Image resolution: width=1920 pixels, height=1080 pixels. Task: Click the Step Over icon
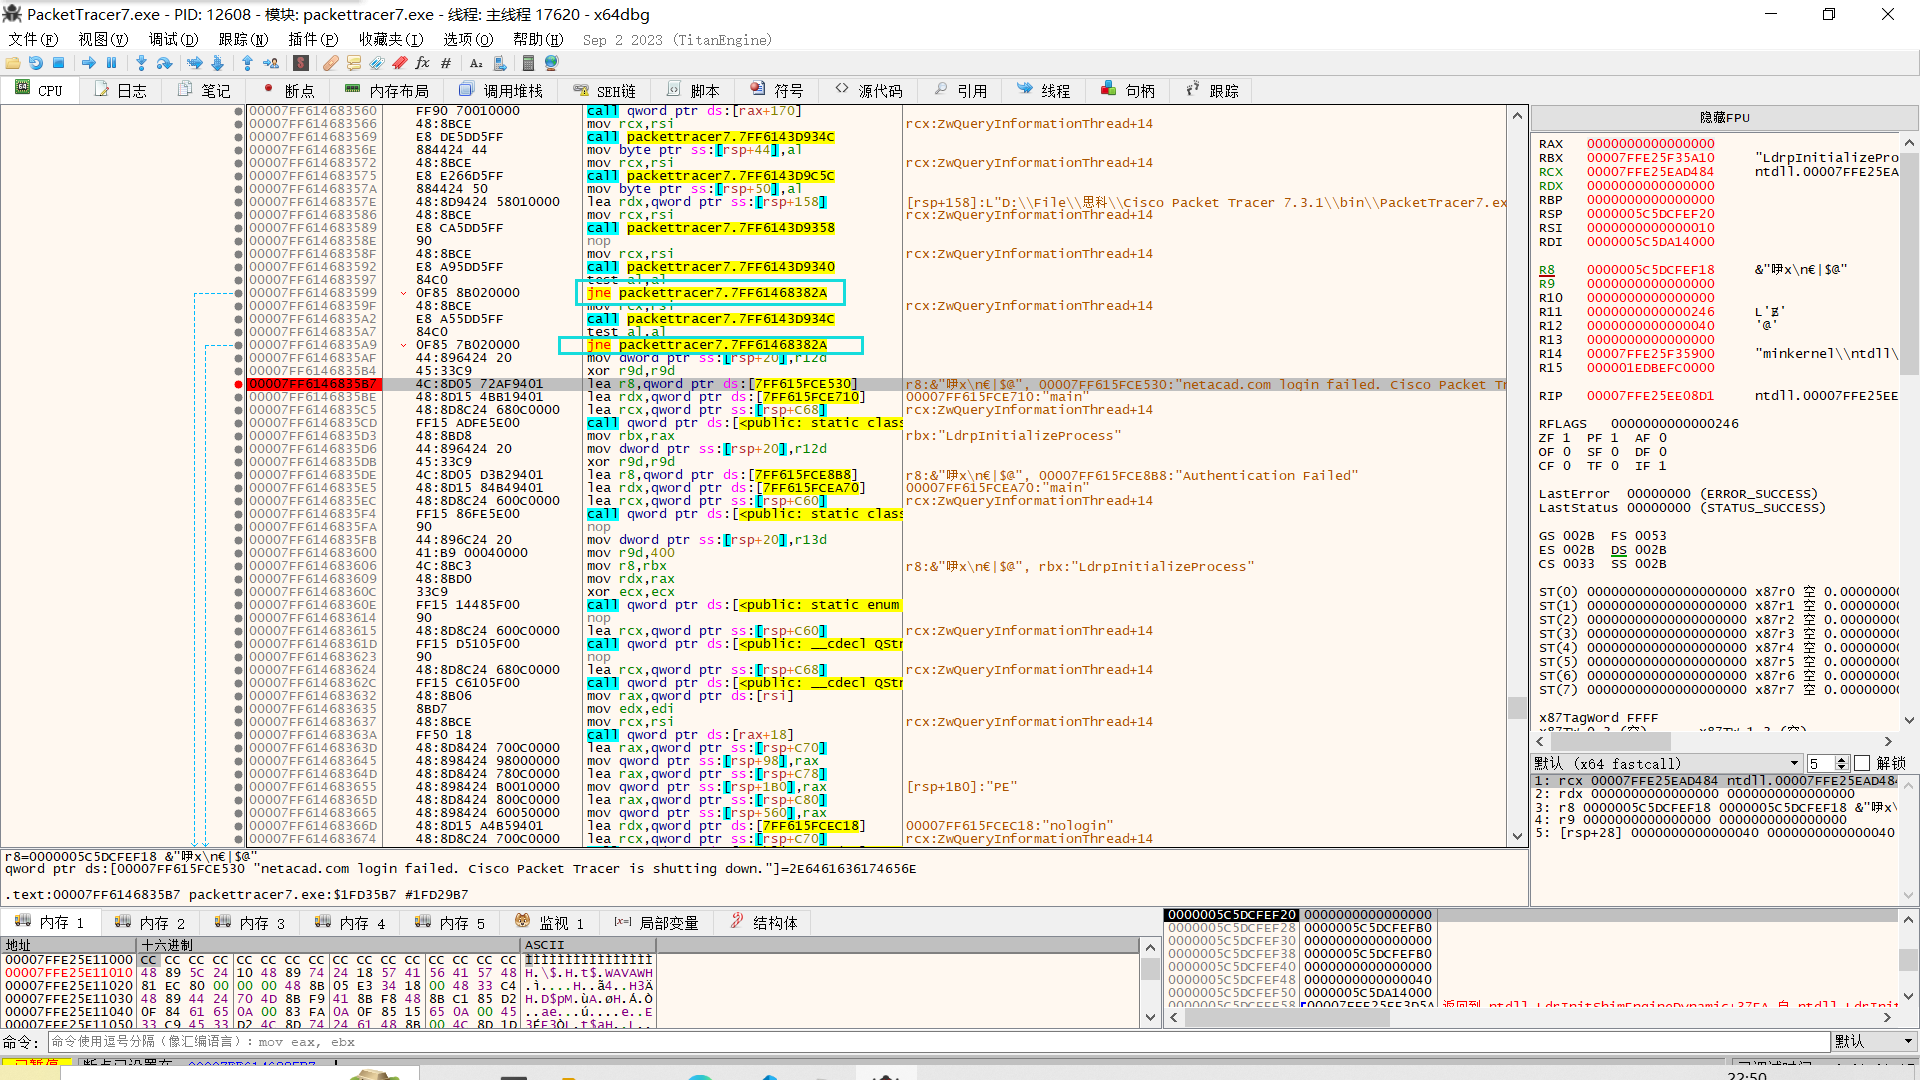coord(165,63)
